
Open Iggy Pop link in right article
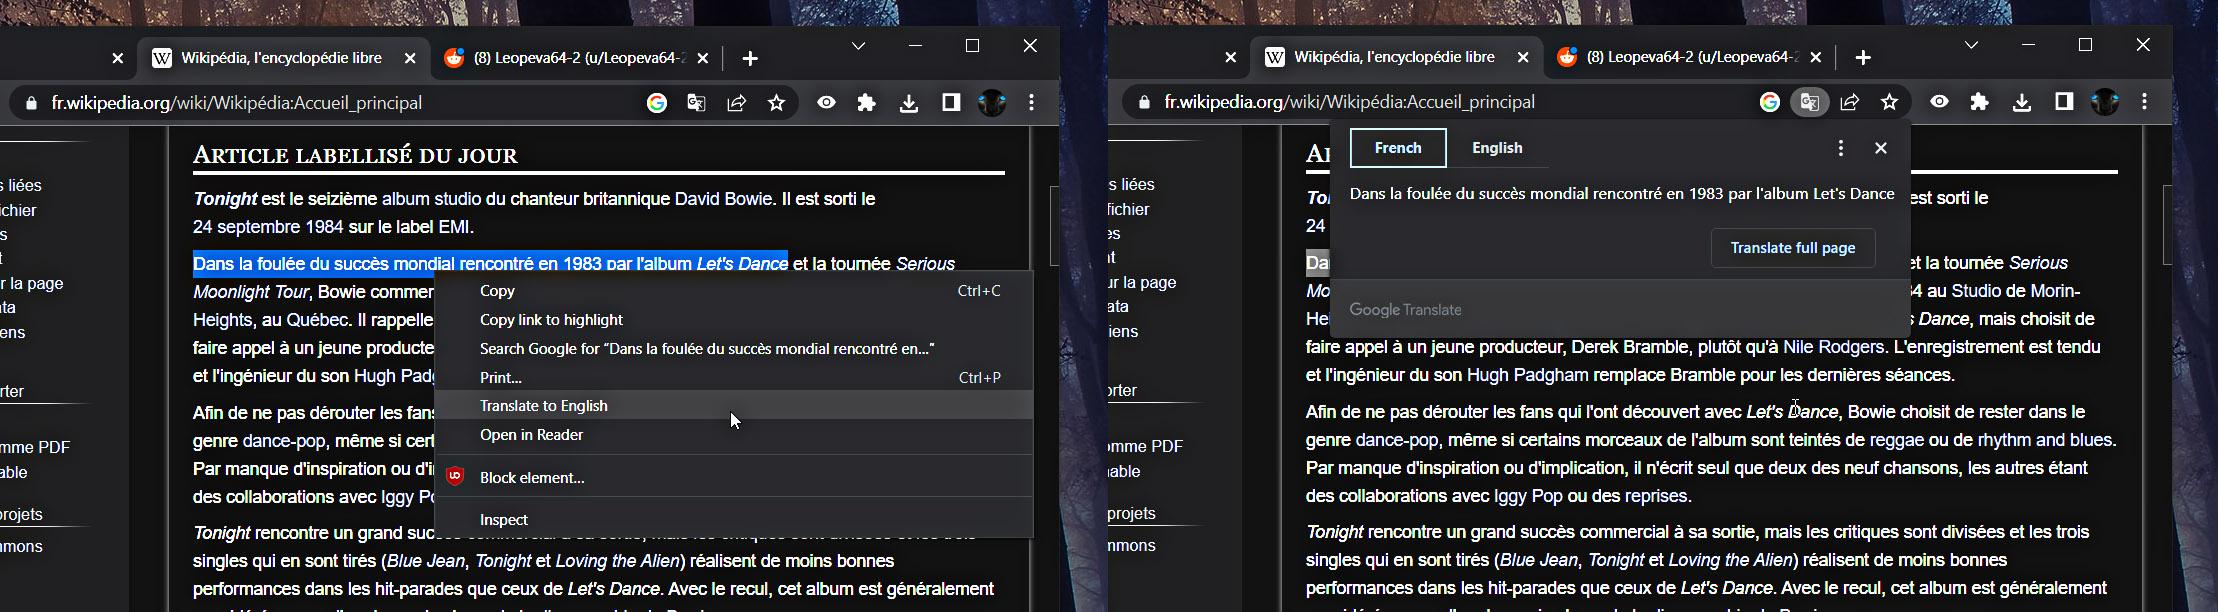1528,496
